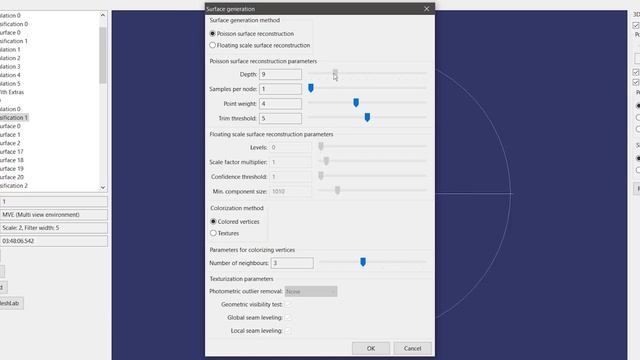Select 'sification 2' in the list
The width and height of the screenshot is (640, 360).
14,186
